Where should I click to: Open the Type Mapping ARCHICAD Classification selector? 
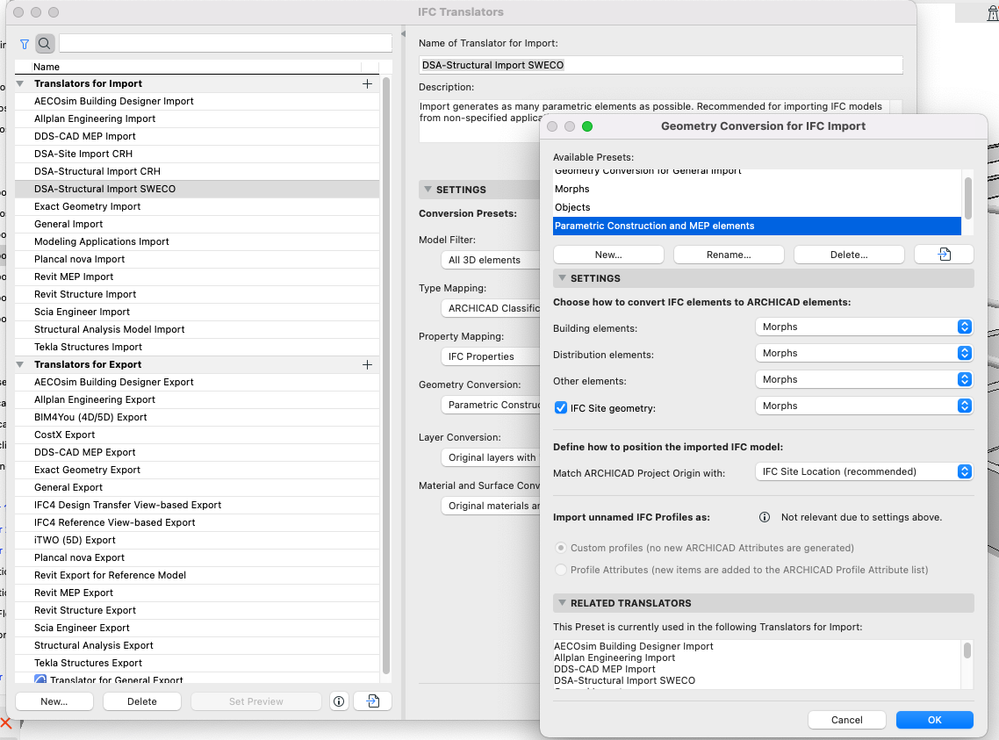[490, 308]
